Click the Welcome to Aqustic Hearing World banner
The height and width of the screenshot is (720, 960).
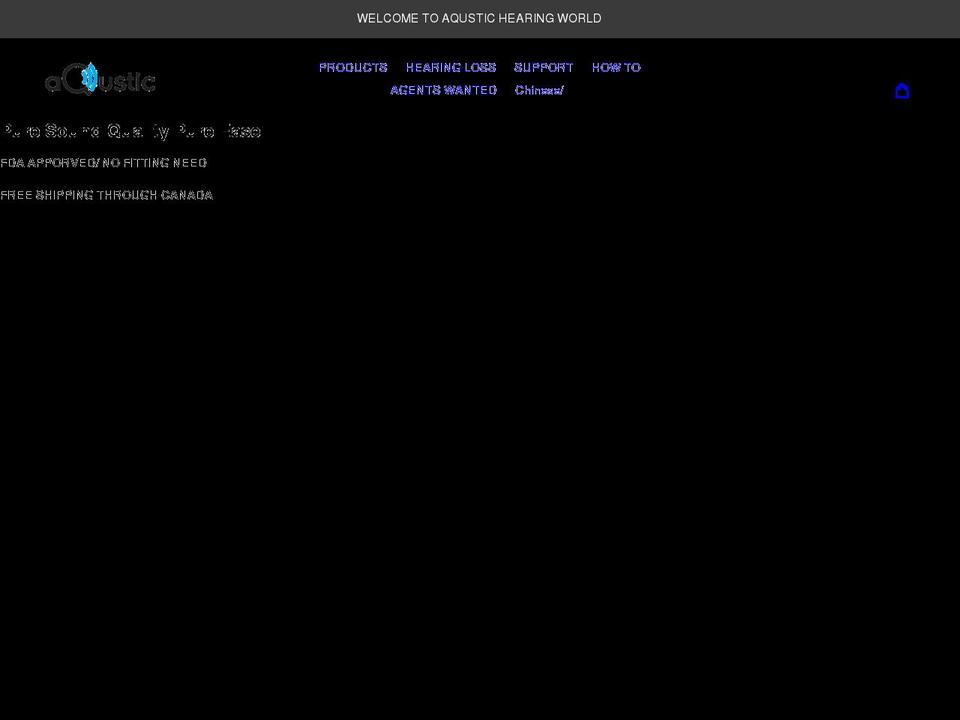479,18
